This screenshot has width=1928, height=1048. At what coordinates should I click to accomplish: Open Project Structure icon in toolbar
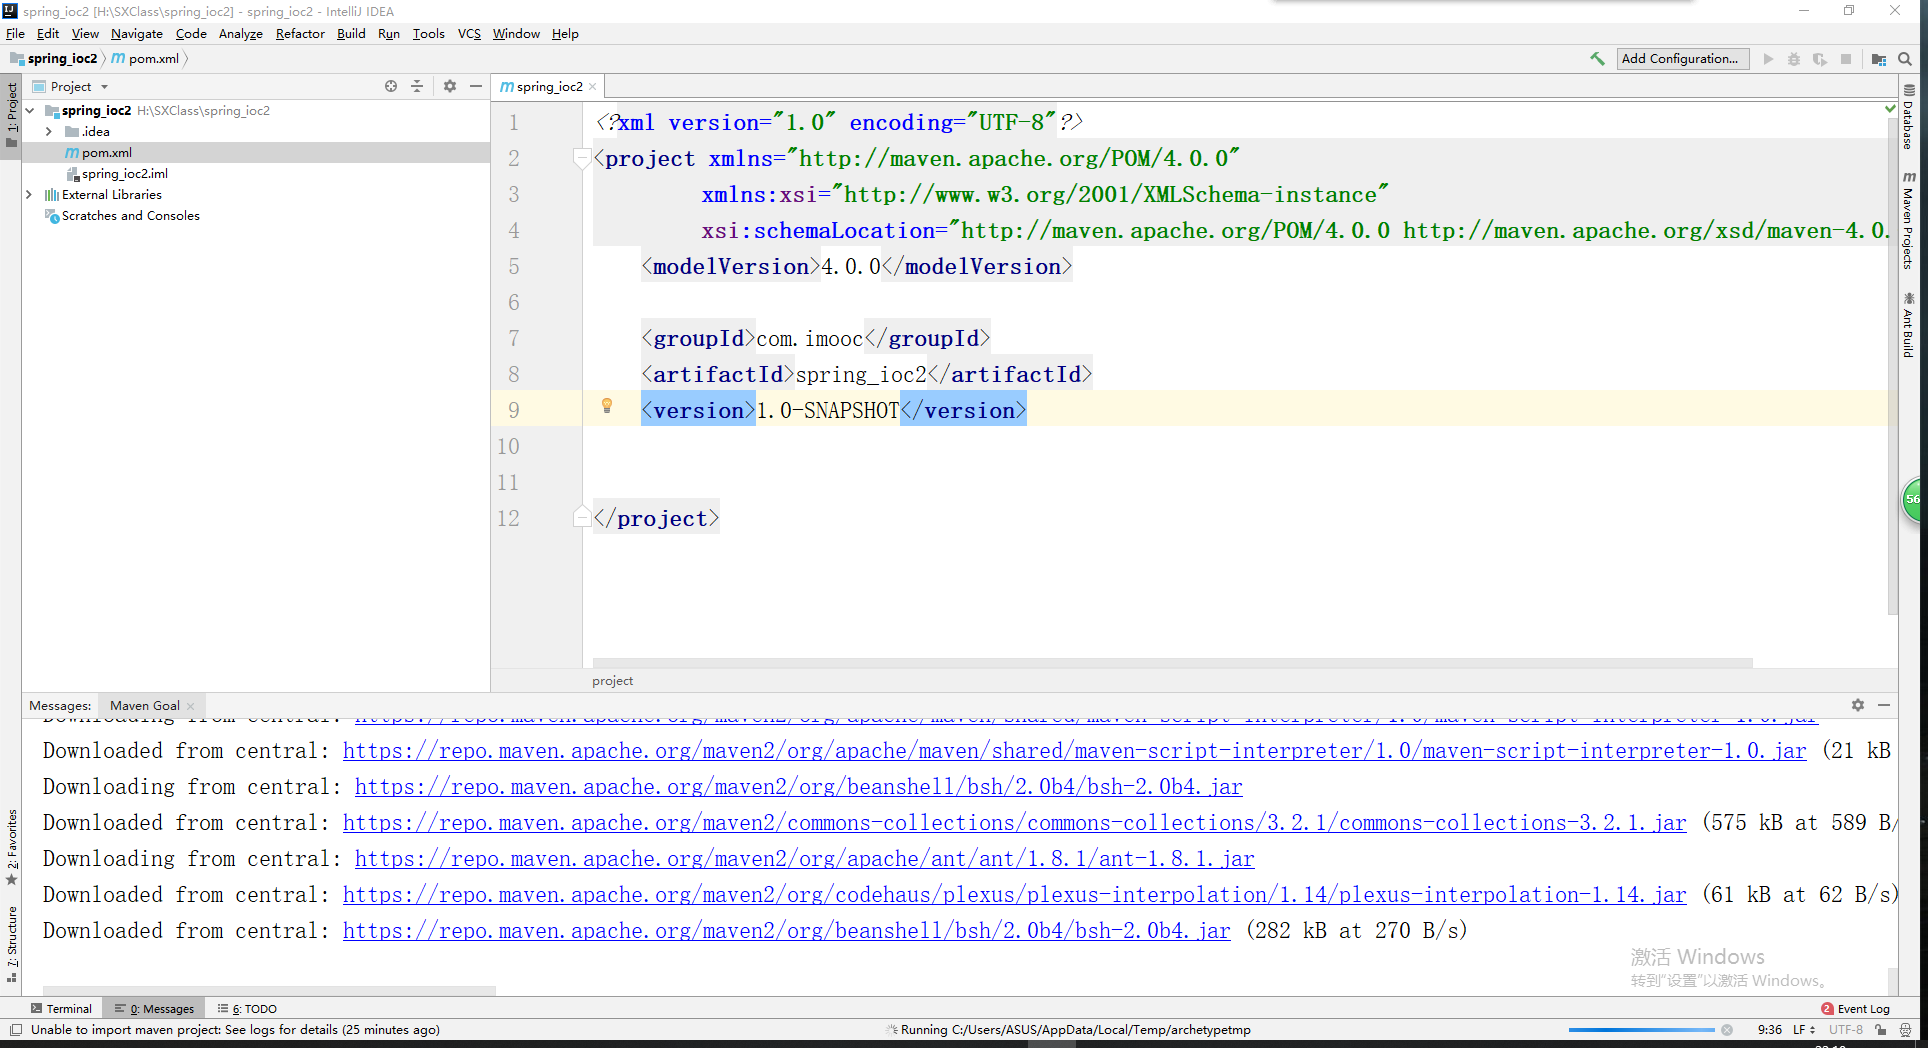(1879, 59)
